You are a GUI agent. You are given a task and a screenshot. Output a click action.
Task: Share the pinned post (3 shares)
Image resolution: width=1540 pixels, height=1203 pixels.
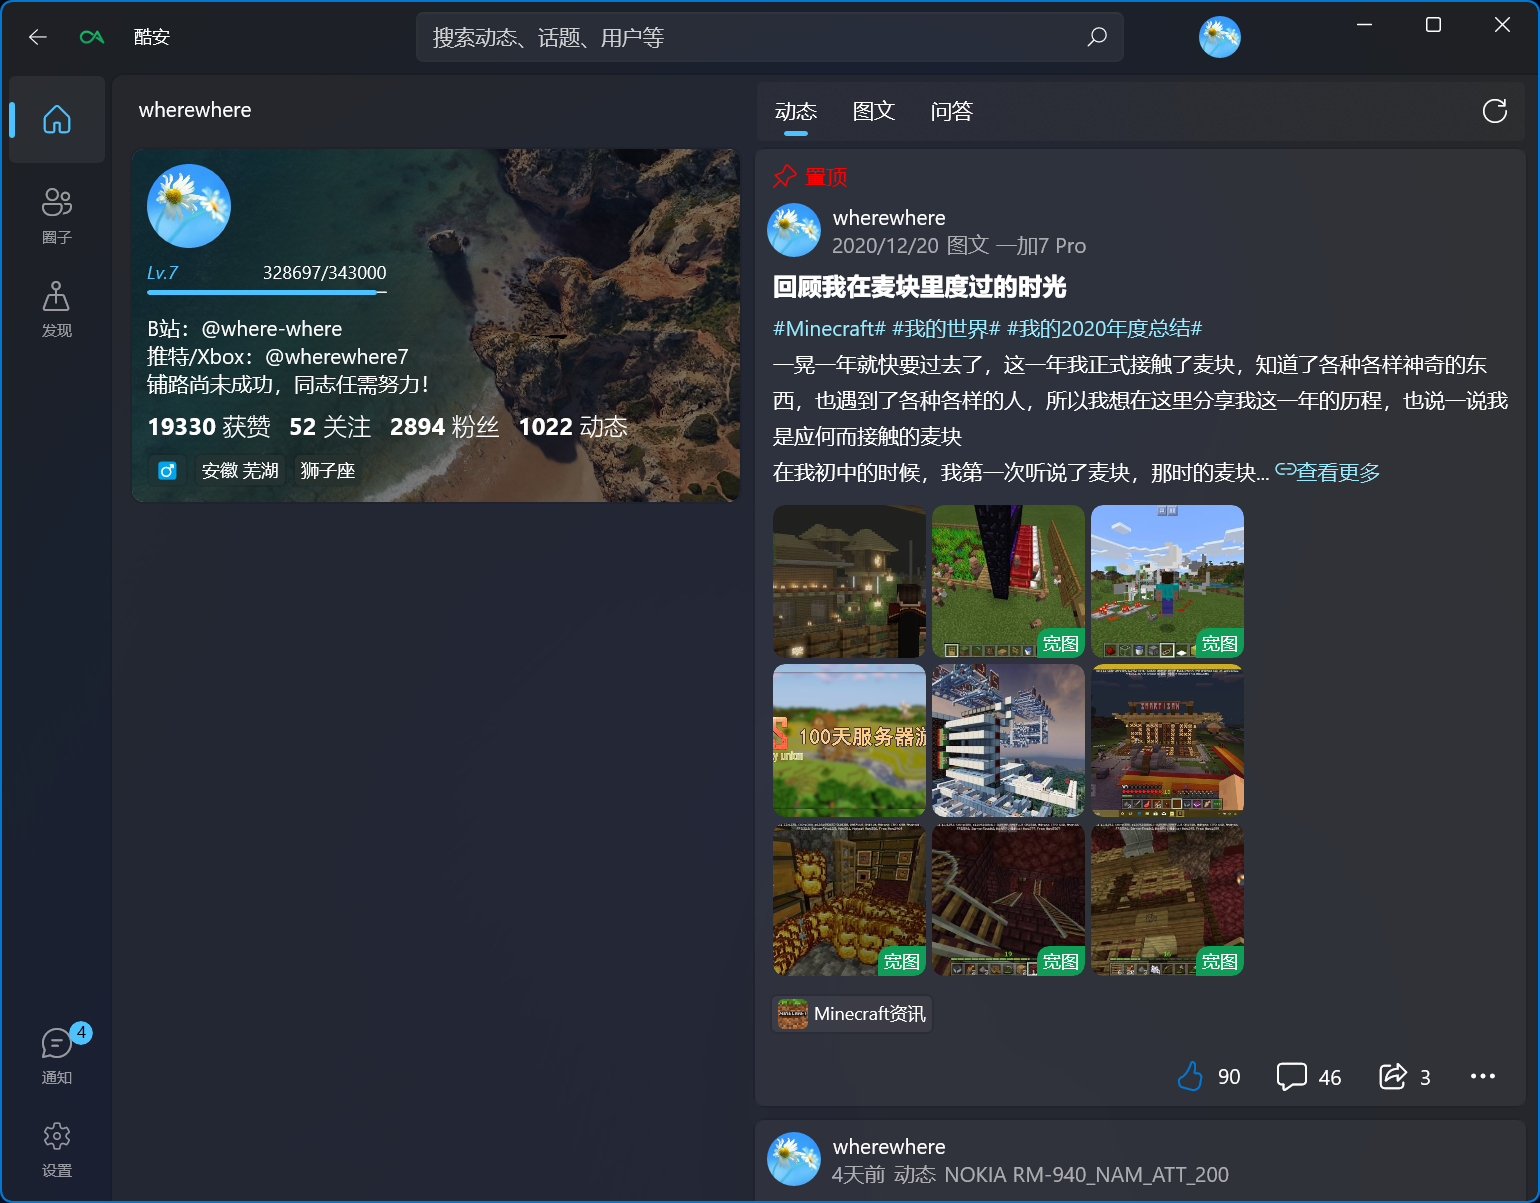tap(1405, 1076)
